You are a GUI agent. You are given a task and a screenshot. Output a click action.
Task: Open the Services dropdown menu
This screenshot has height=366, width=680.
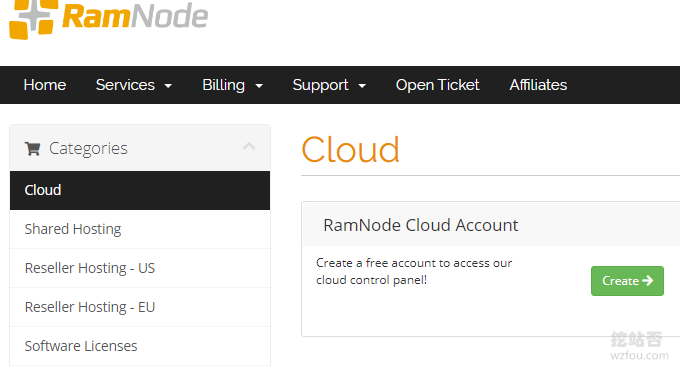point(134,85)
